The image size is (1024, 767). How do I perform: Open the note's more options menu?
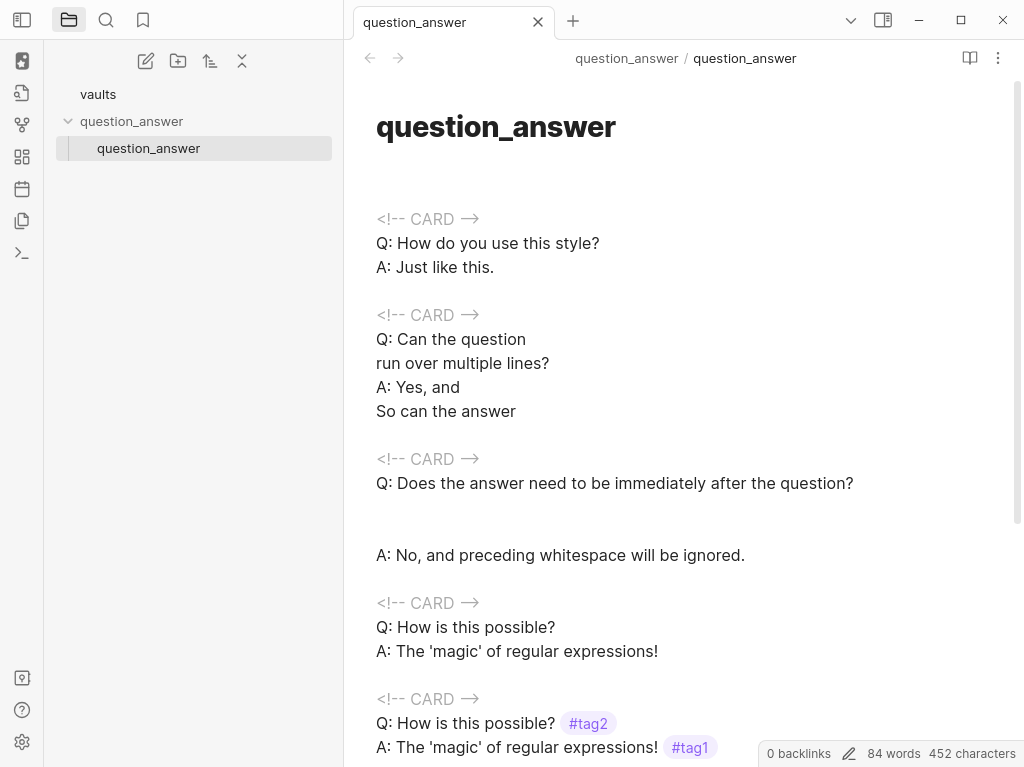pyautogui.click(x=997, y=58)
